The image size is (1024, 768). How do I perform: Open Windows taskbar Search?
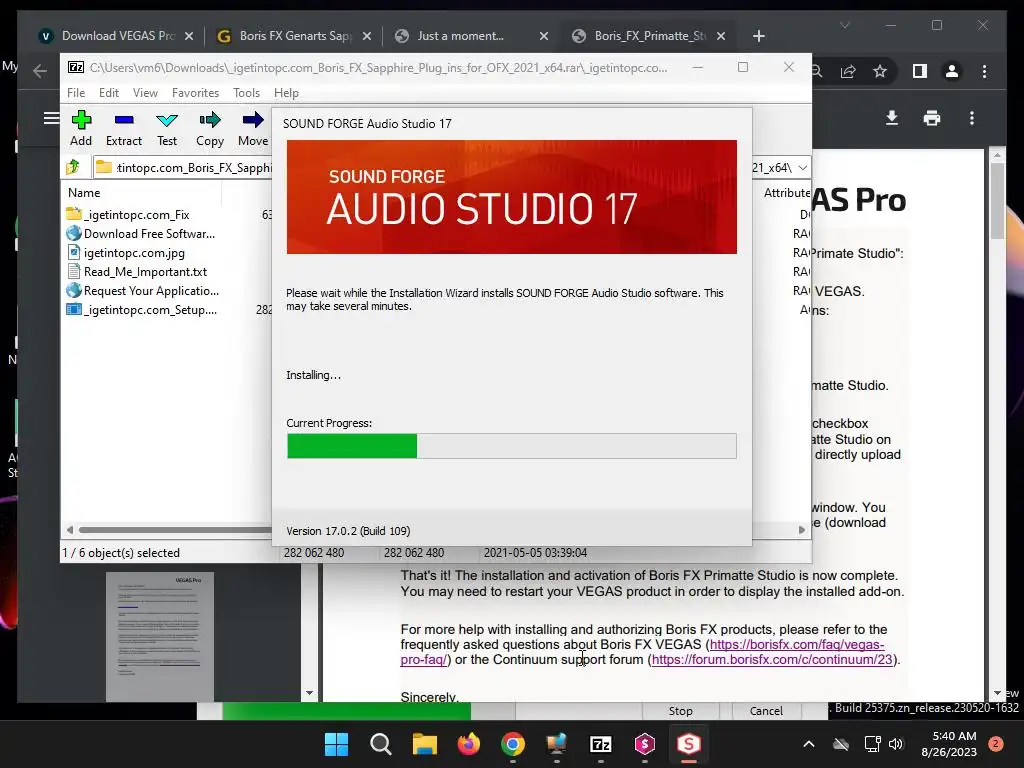381,744
